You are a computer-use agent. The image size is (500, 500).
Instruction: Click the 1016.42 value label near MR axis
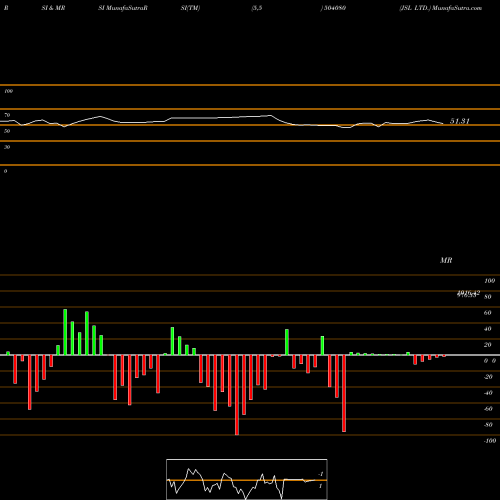[x=469, y=292]
